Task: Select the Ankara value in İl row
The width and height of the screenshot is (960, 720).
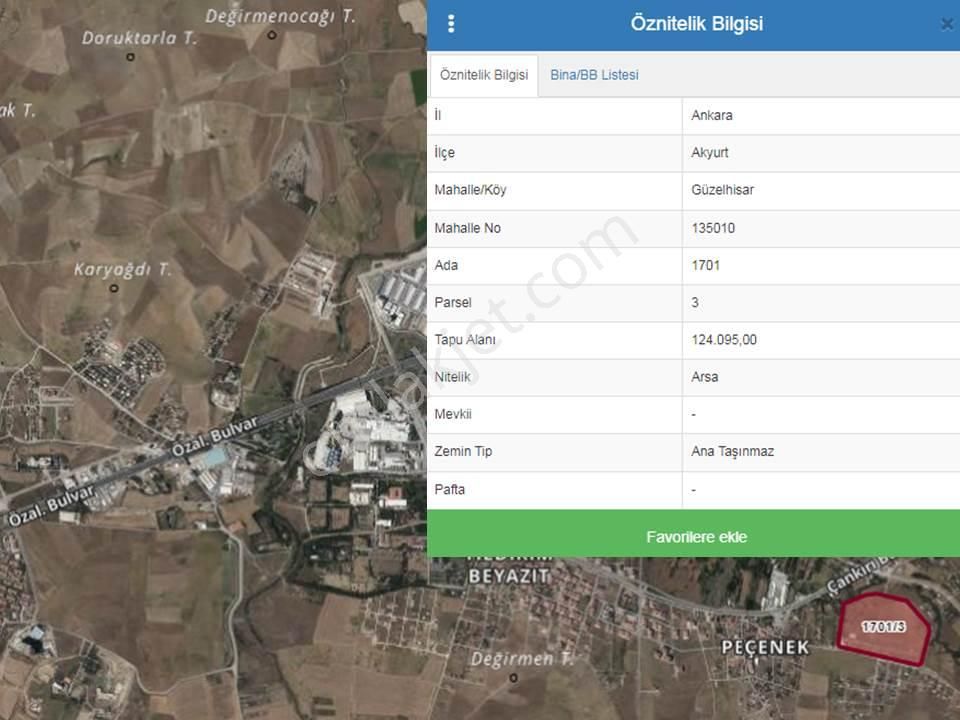Action: 712,115
